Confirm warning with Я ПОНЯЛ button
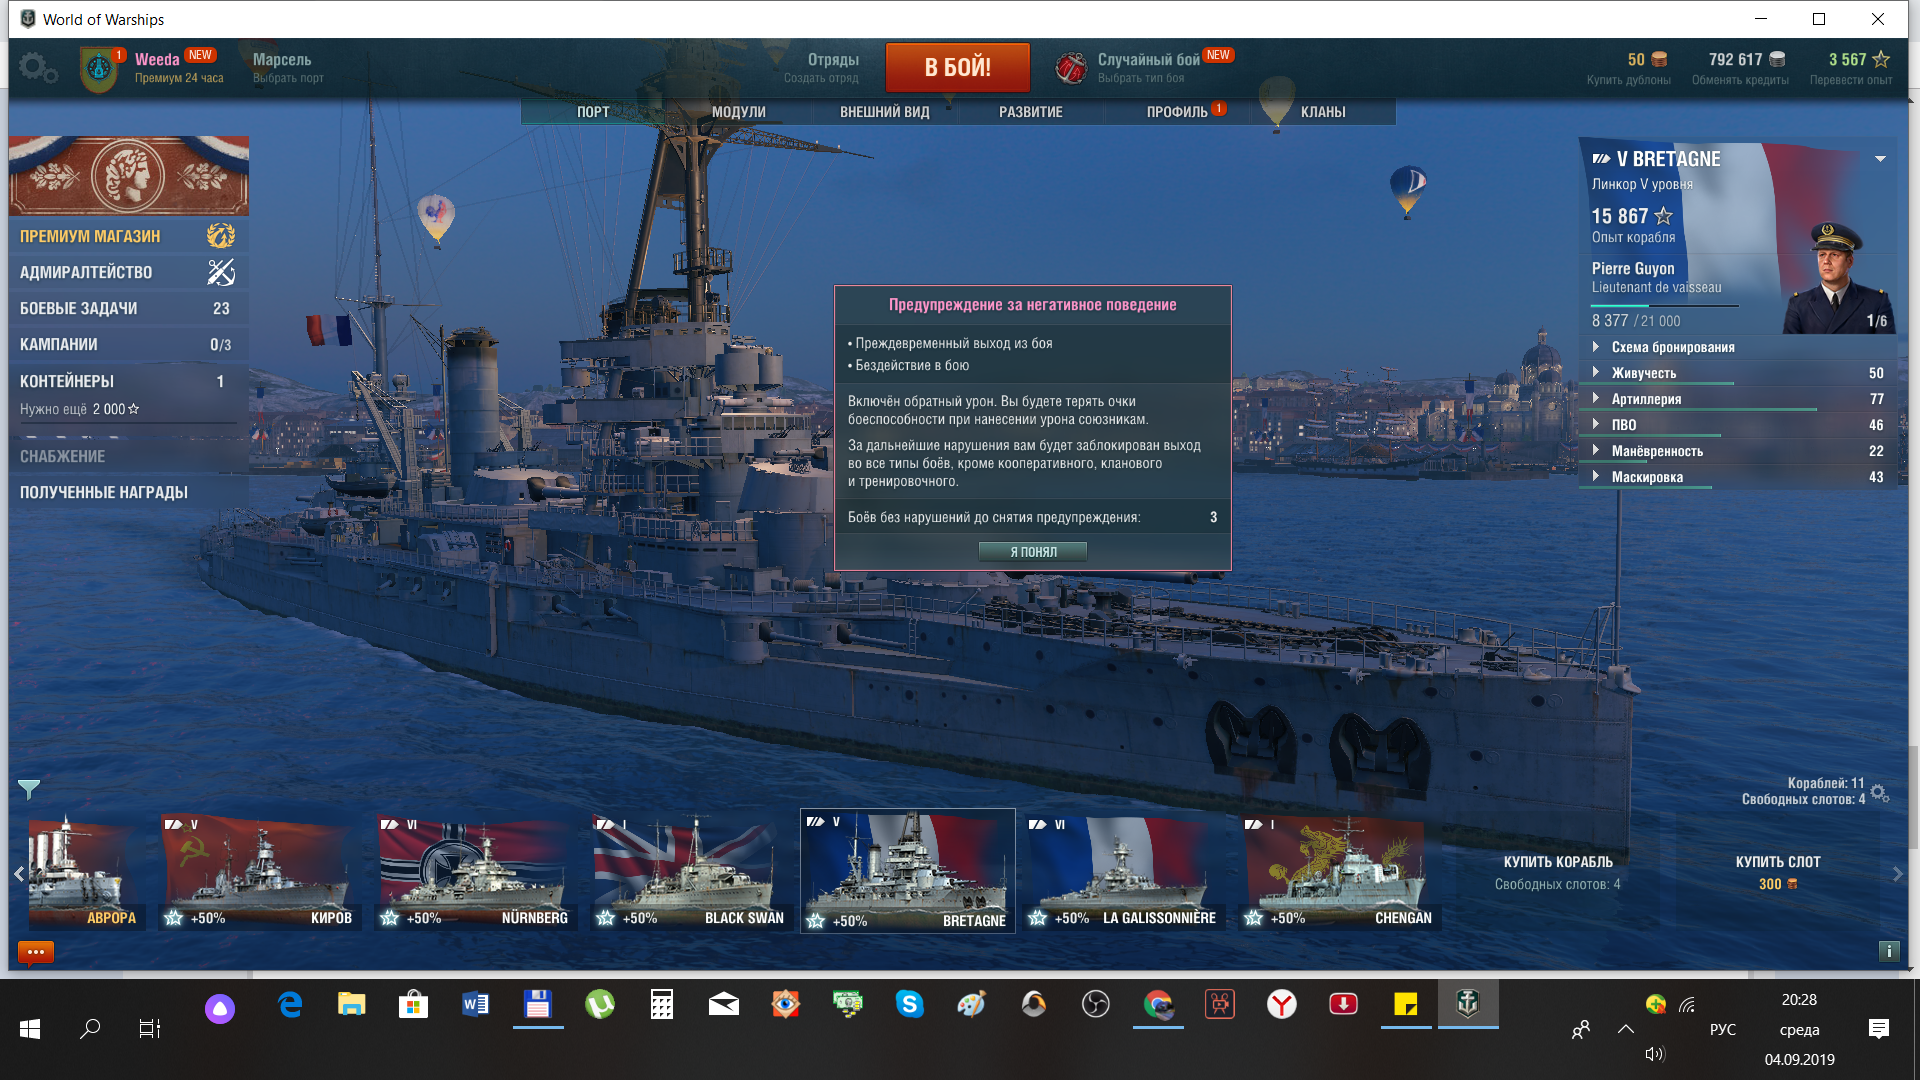This screenshot has height=1080, width=1920. coord(1032,551)
